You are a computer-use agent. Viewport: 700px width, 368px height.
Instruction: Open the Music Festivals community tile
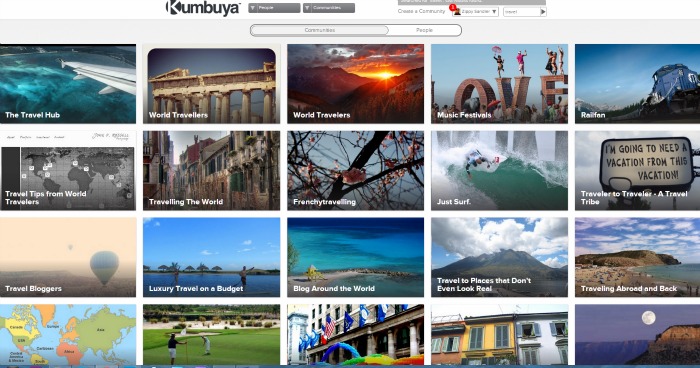coord(500,84)
